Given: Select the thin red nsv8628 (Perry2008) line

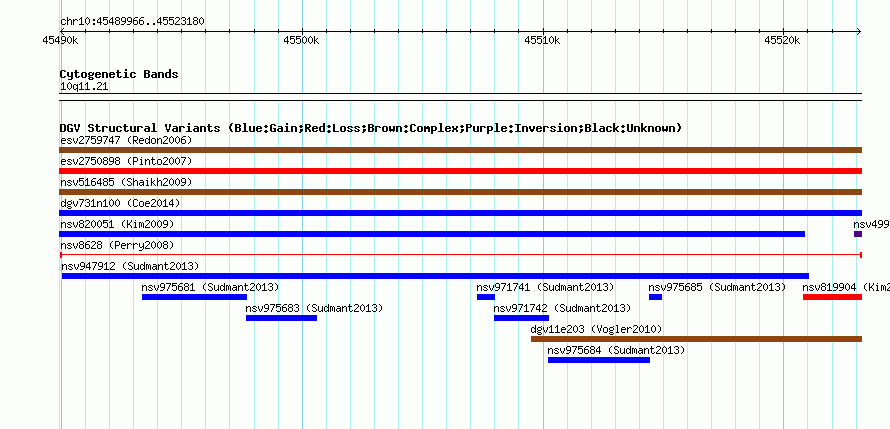Looking at the screenshot, I should [x=460, y=255].
